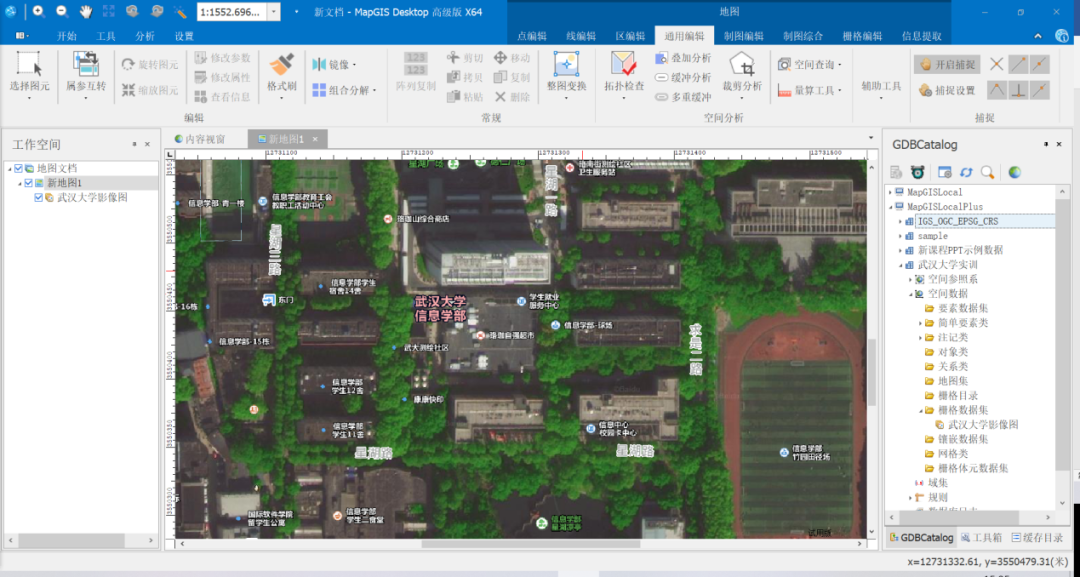Switch to the 缓存目录 panel tab

click(x=1037, y=538)
